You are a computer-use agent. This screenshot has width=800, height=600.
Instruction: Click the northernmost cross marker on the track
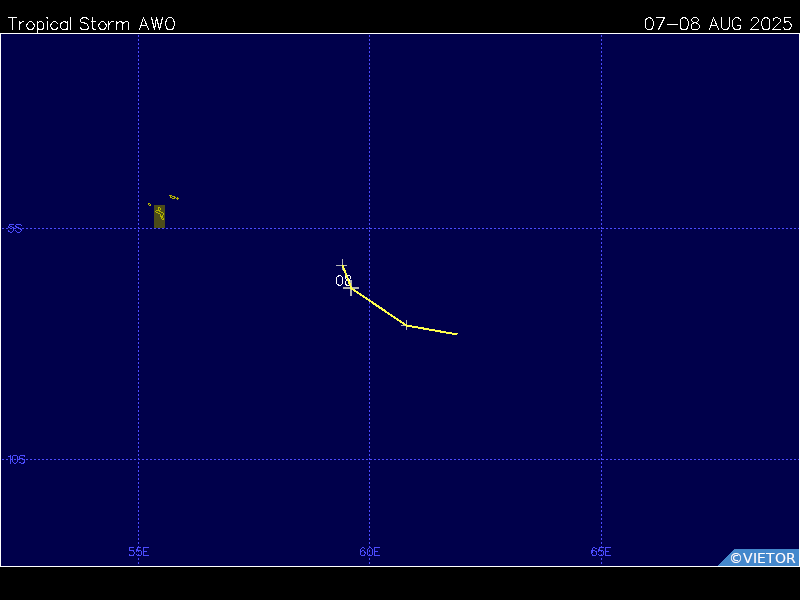(342, 265)
